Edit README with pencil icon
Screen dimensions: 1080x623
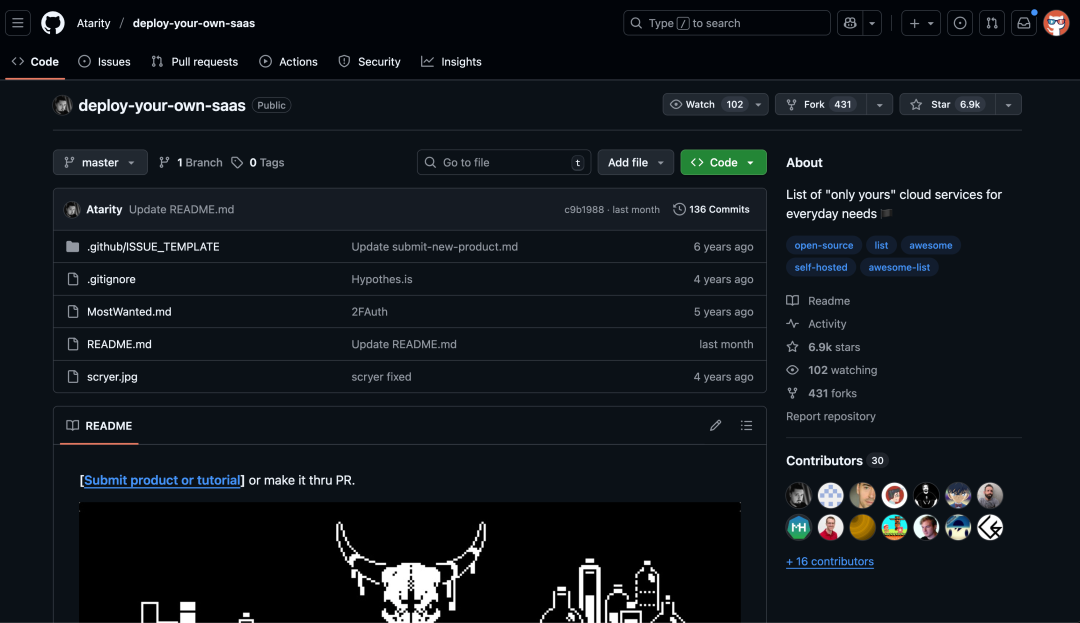(716, 425)
